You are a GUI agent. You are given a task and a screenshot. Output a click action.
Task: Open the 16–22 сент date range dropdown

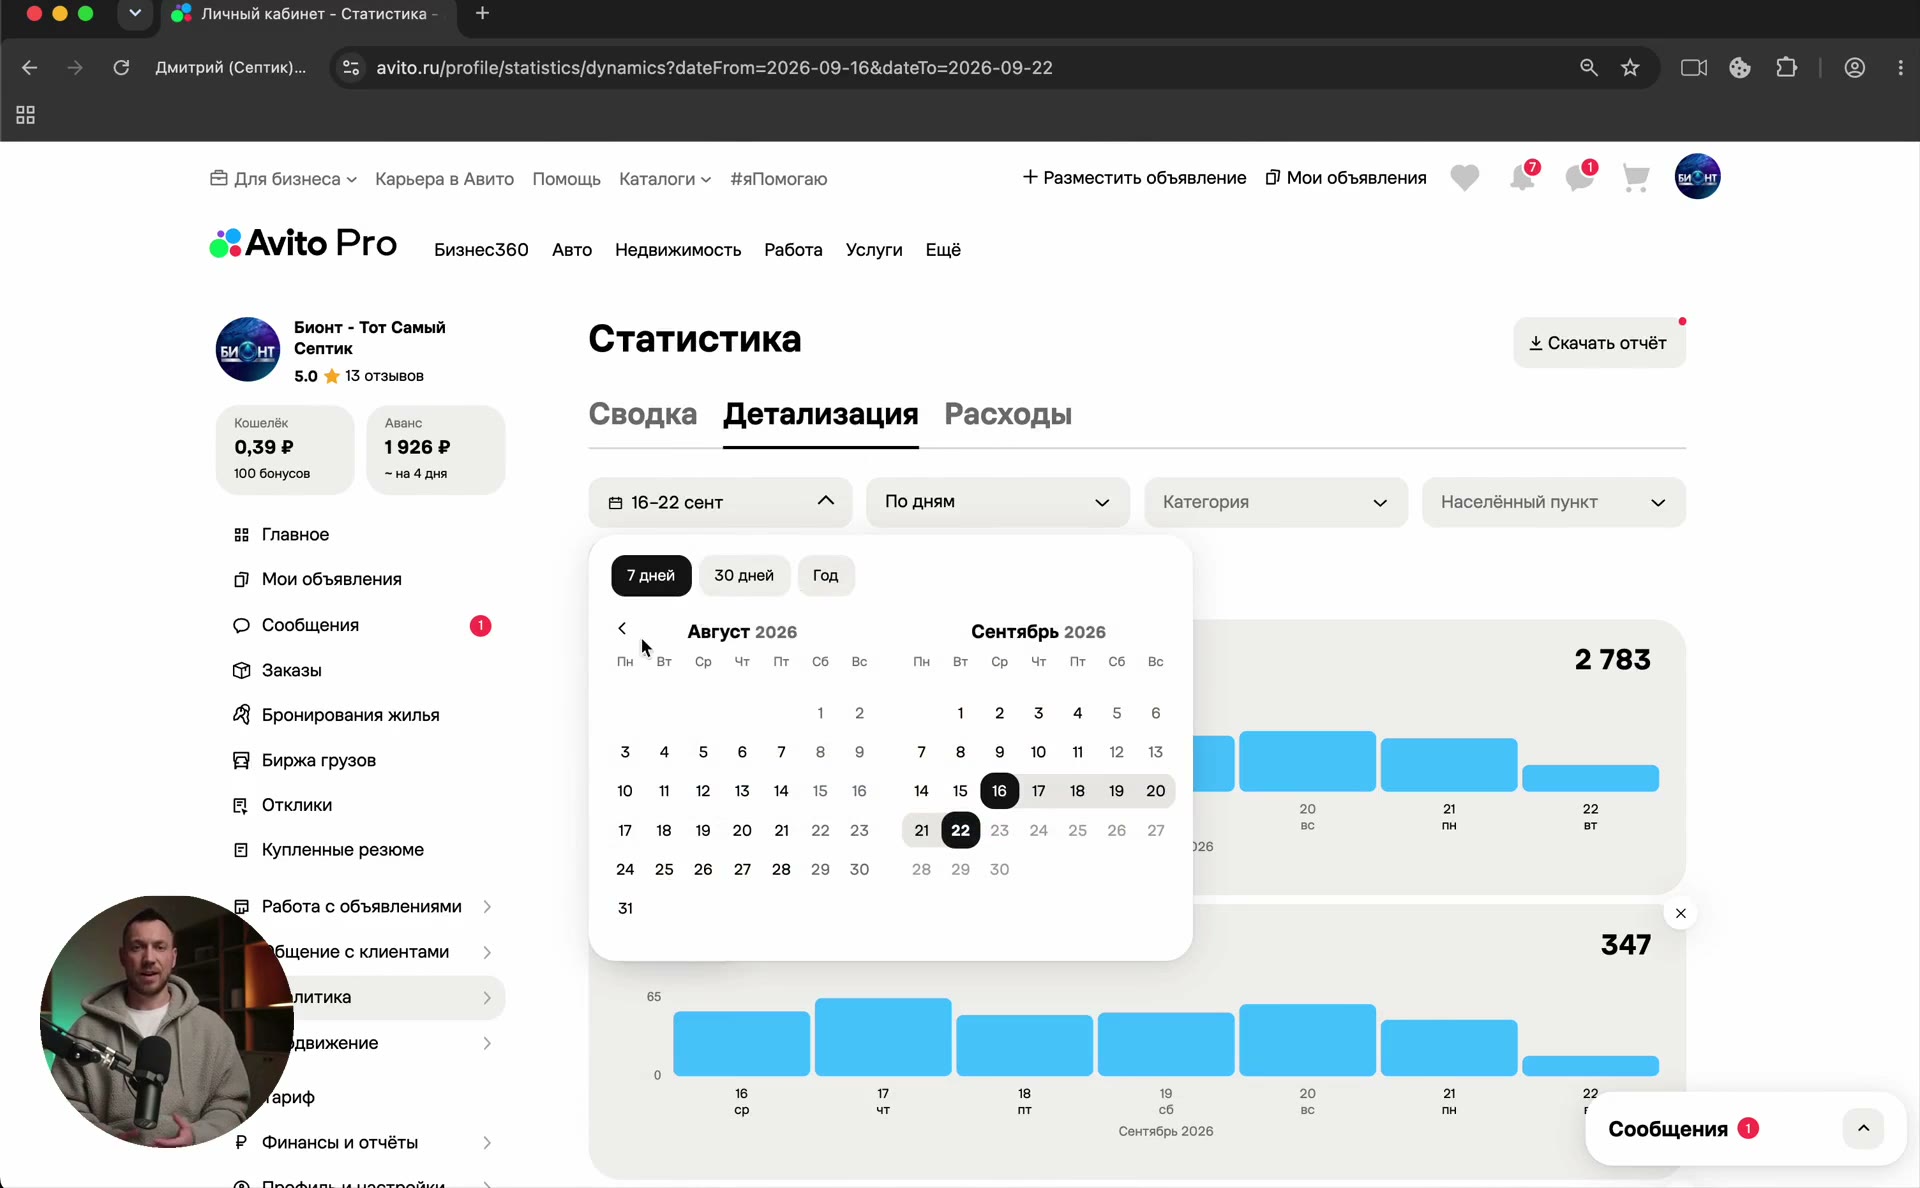point(720,502)
